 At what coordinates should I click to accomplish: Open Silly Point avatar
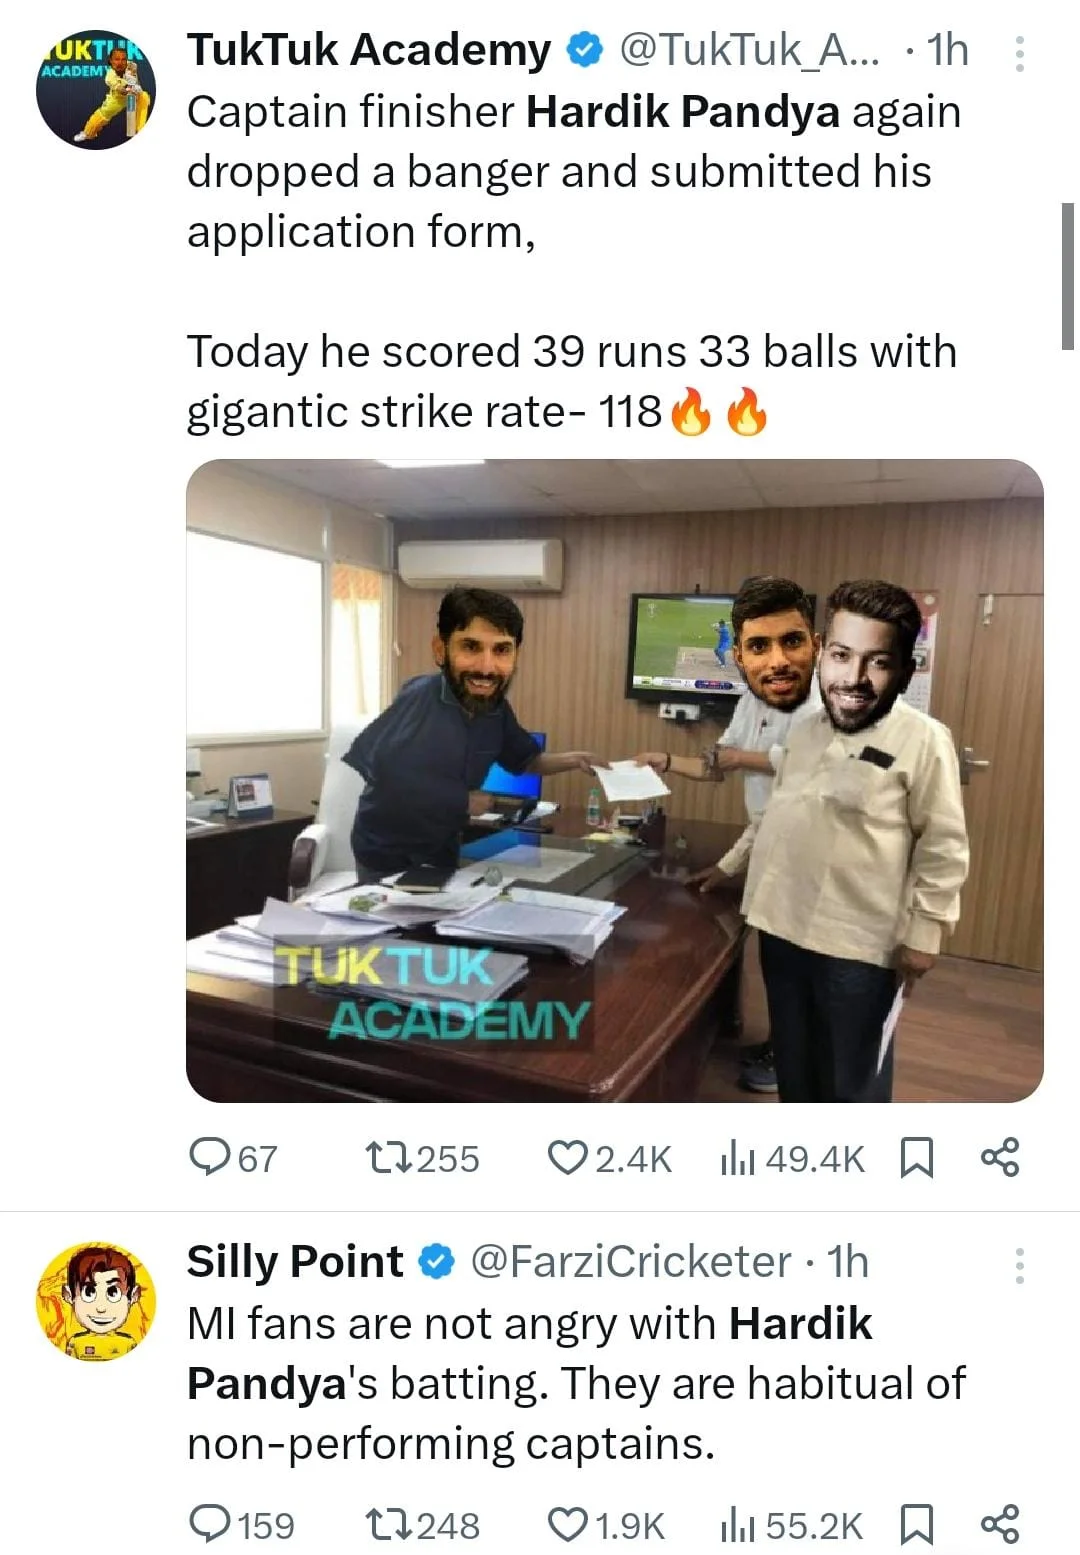coord(96,1302)
